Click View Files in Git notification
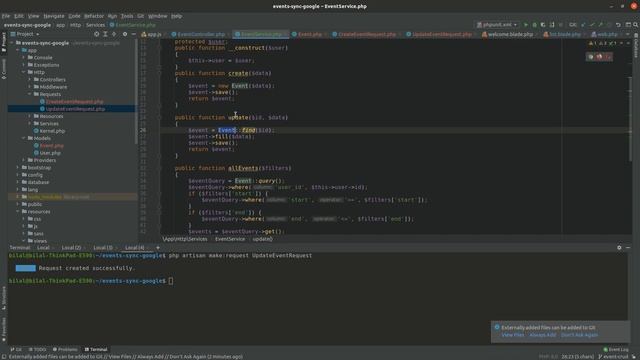This screenshot has width=640, height=360. coord(513,335)
